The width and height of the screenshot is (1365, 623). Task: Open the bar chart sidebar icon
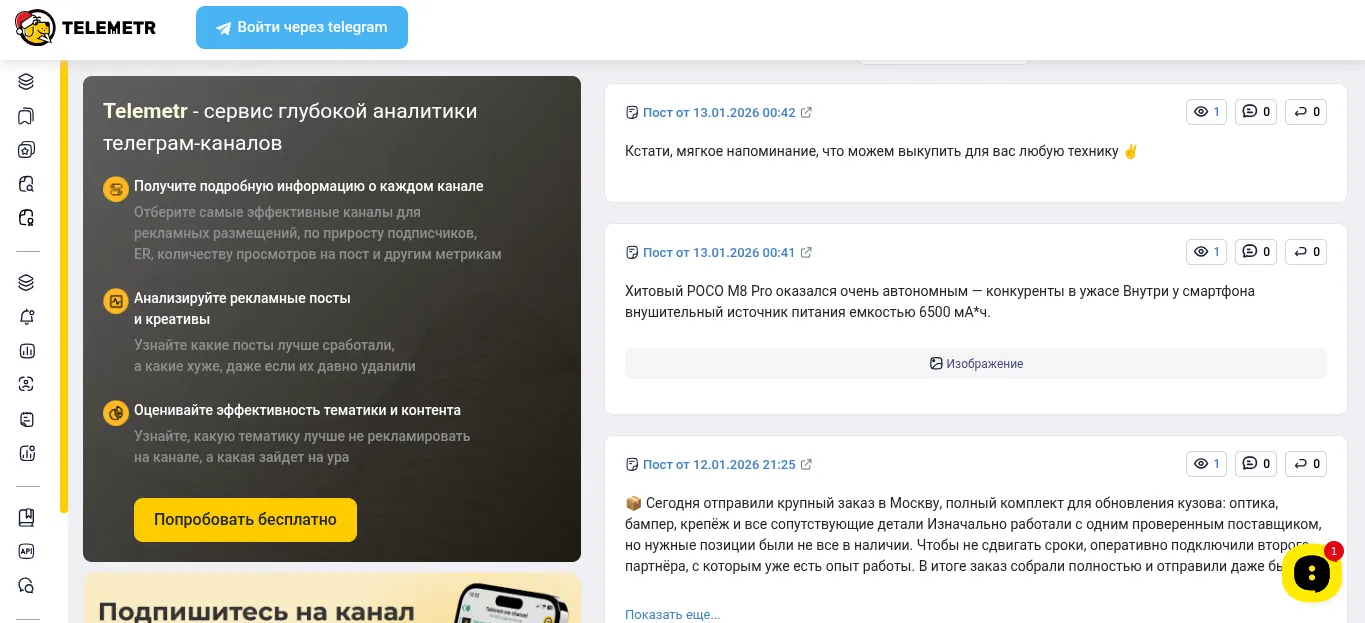(x=27, y=351)
